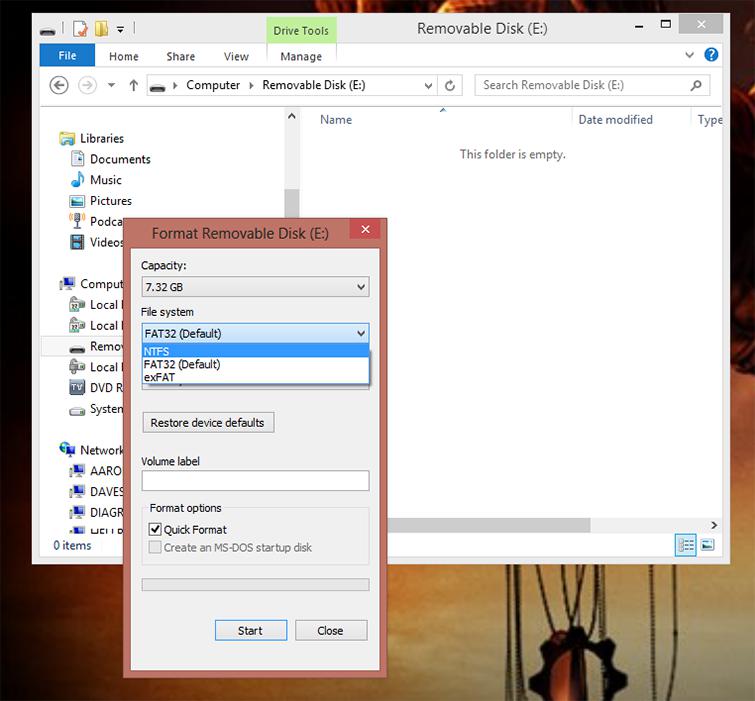Start formatting the disk
755x701 pixels.
click(x=251, y=630)
